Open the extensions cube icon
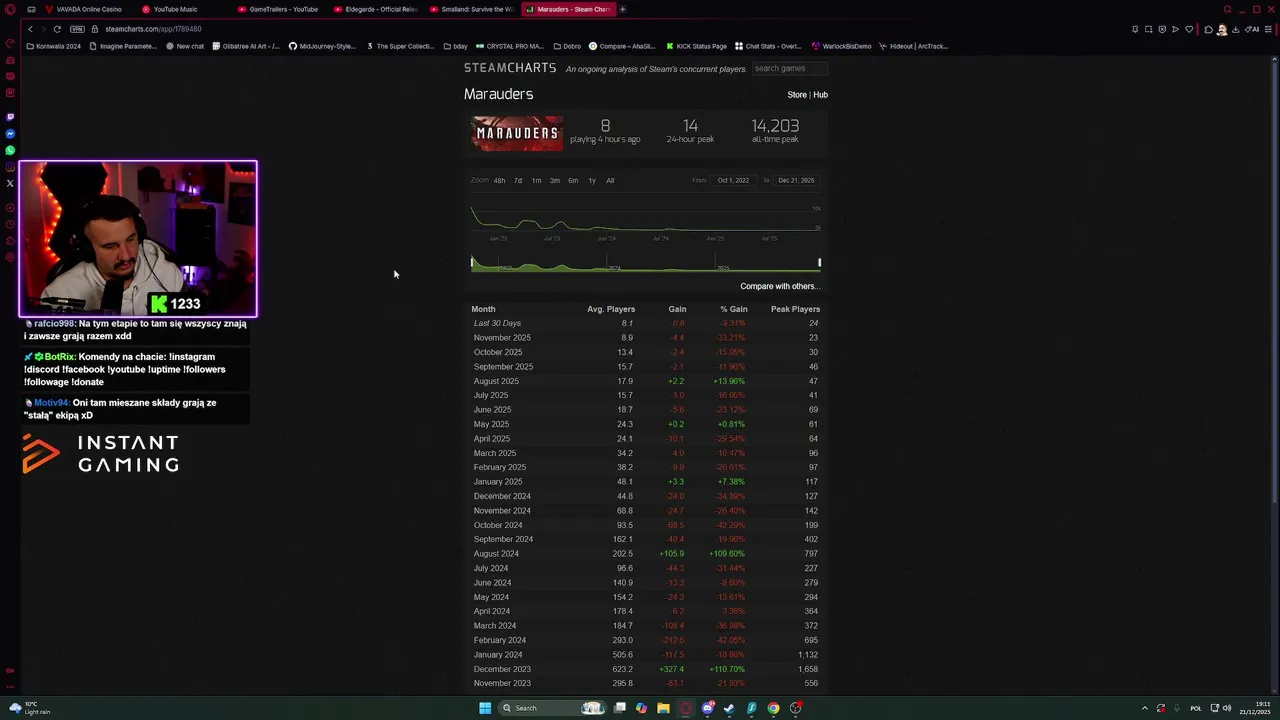Image resolution: width=1280 pixels, height=720 pixels. [1208, 29]
